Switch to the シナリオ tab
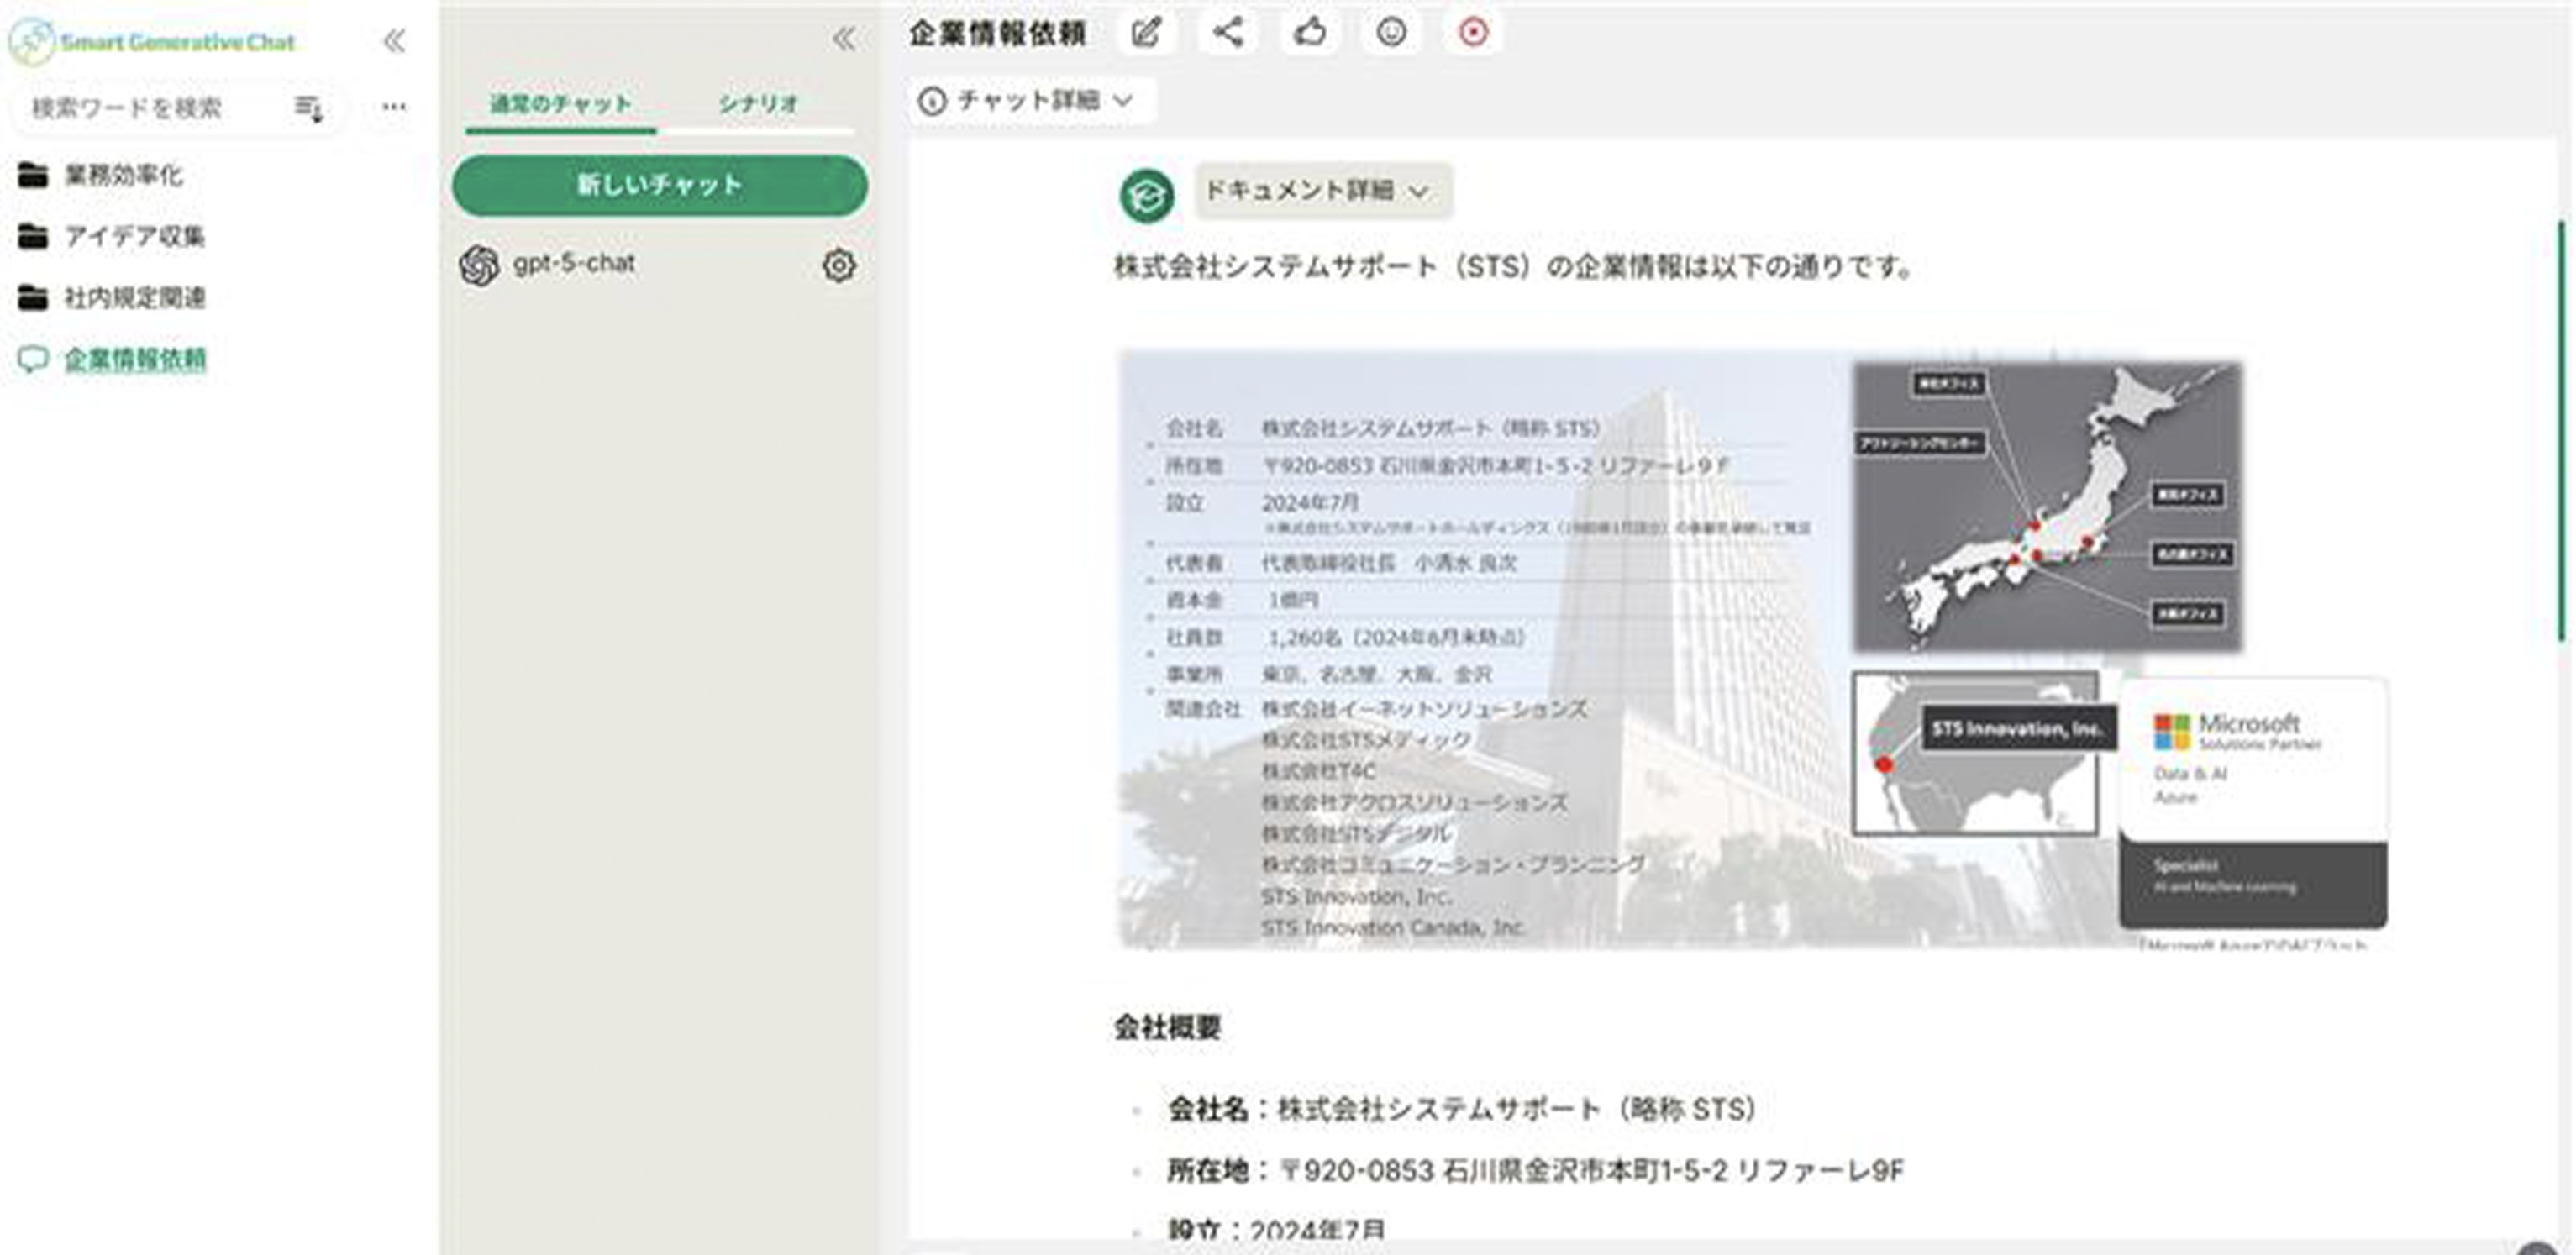 (757, 104)
